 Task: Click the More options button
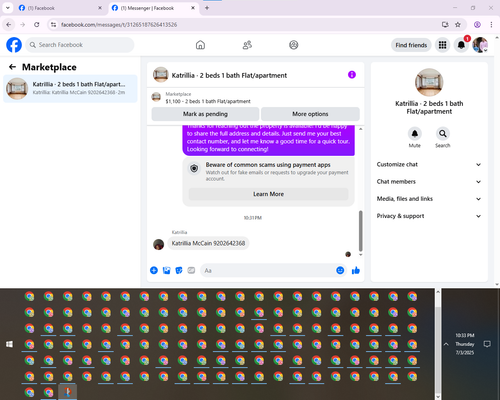point(310,114)
